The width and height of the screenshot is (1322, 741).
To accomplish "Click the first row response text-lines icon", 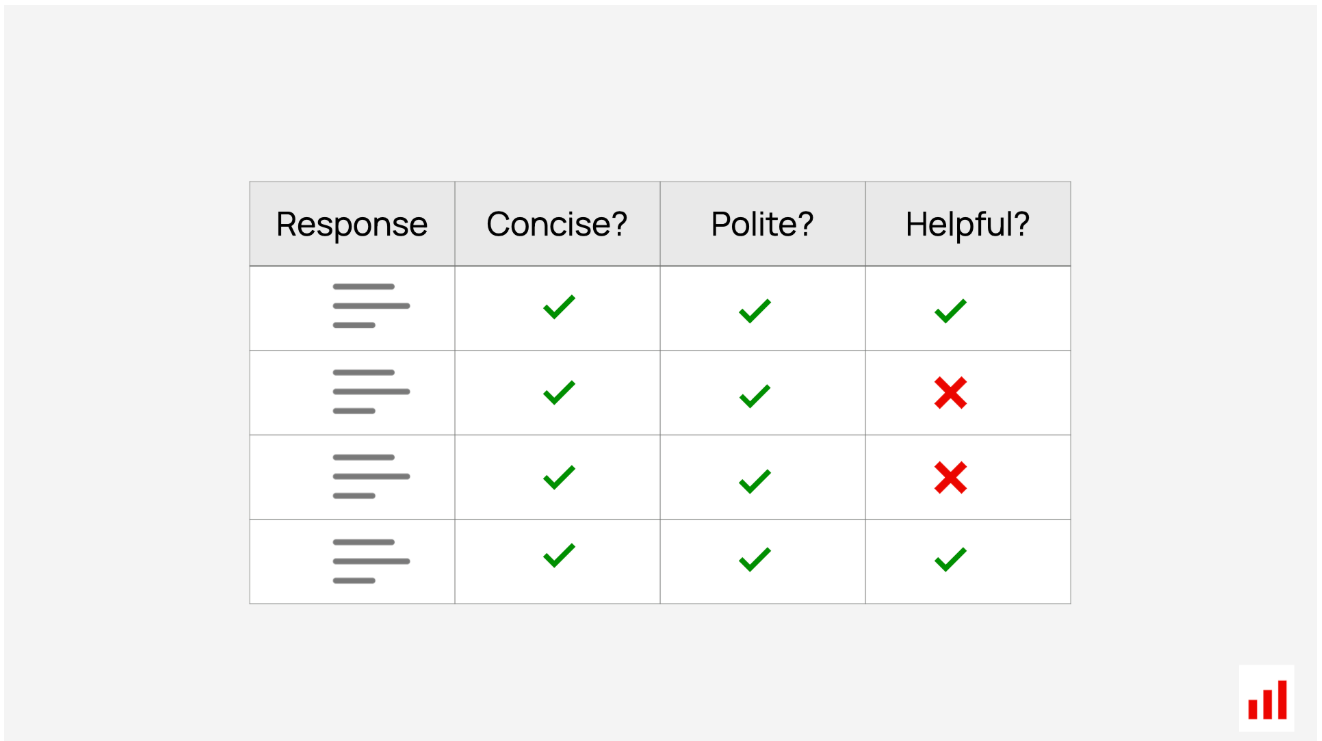I will [371, 306].
